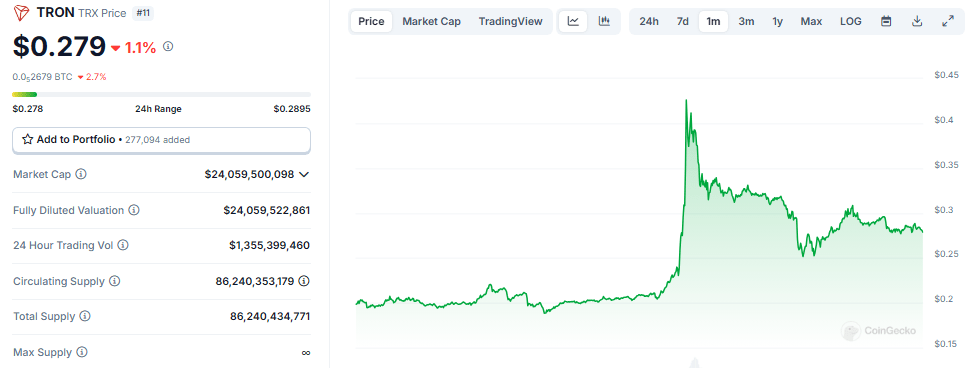Click the $0.279 current price
Viewport: 977px width, 368px height.
[59, 46]
